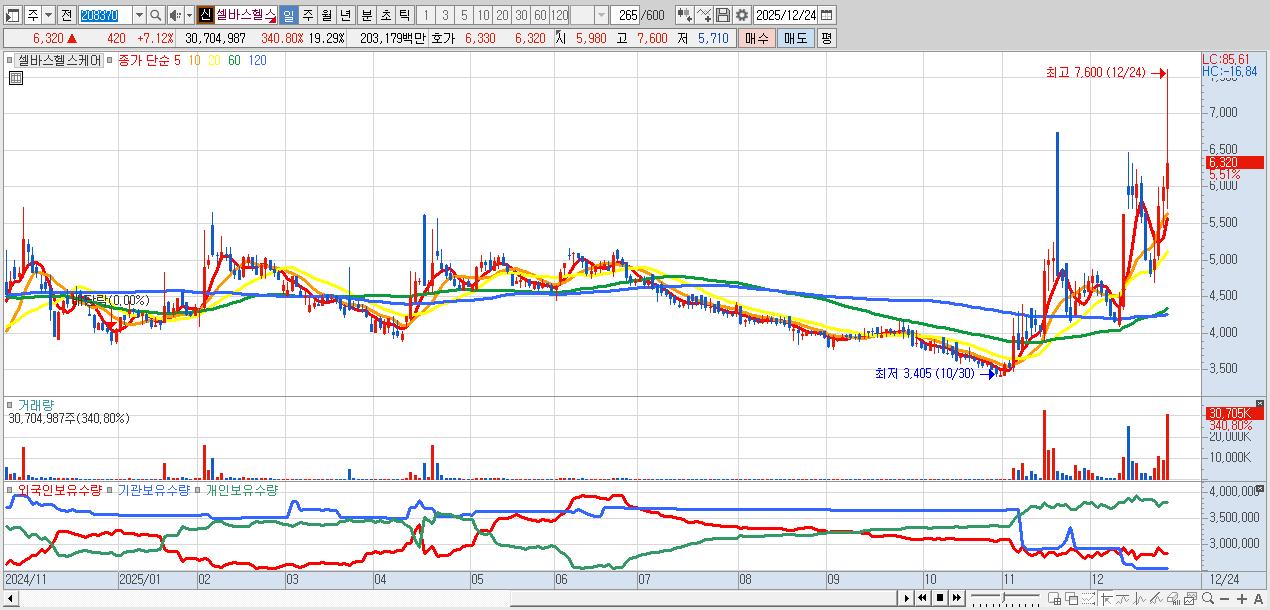Click moving average 20 yellow legend

[213, 60]
